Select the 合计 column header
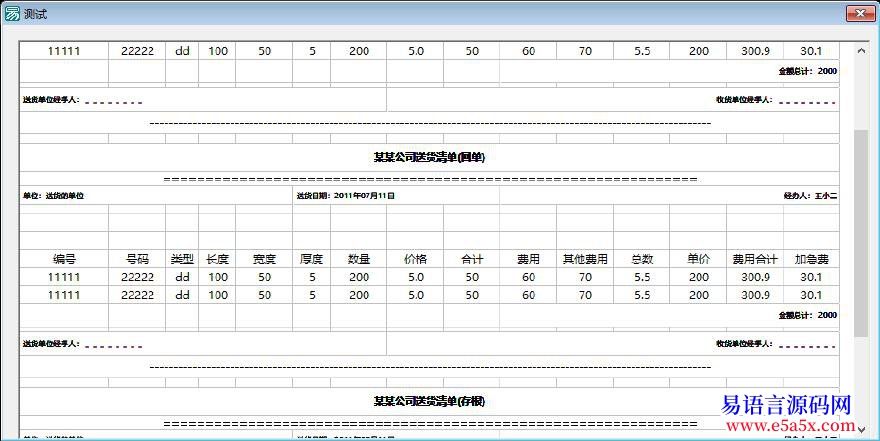Viewport: 880px width, 441px height. coord(472,259)
